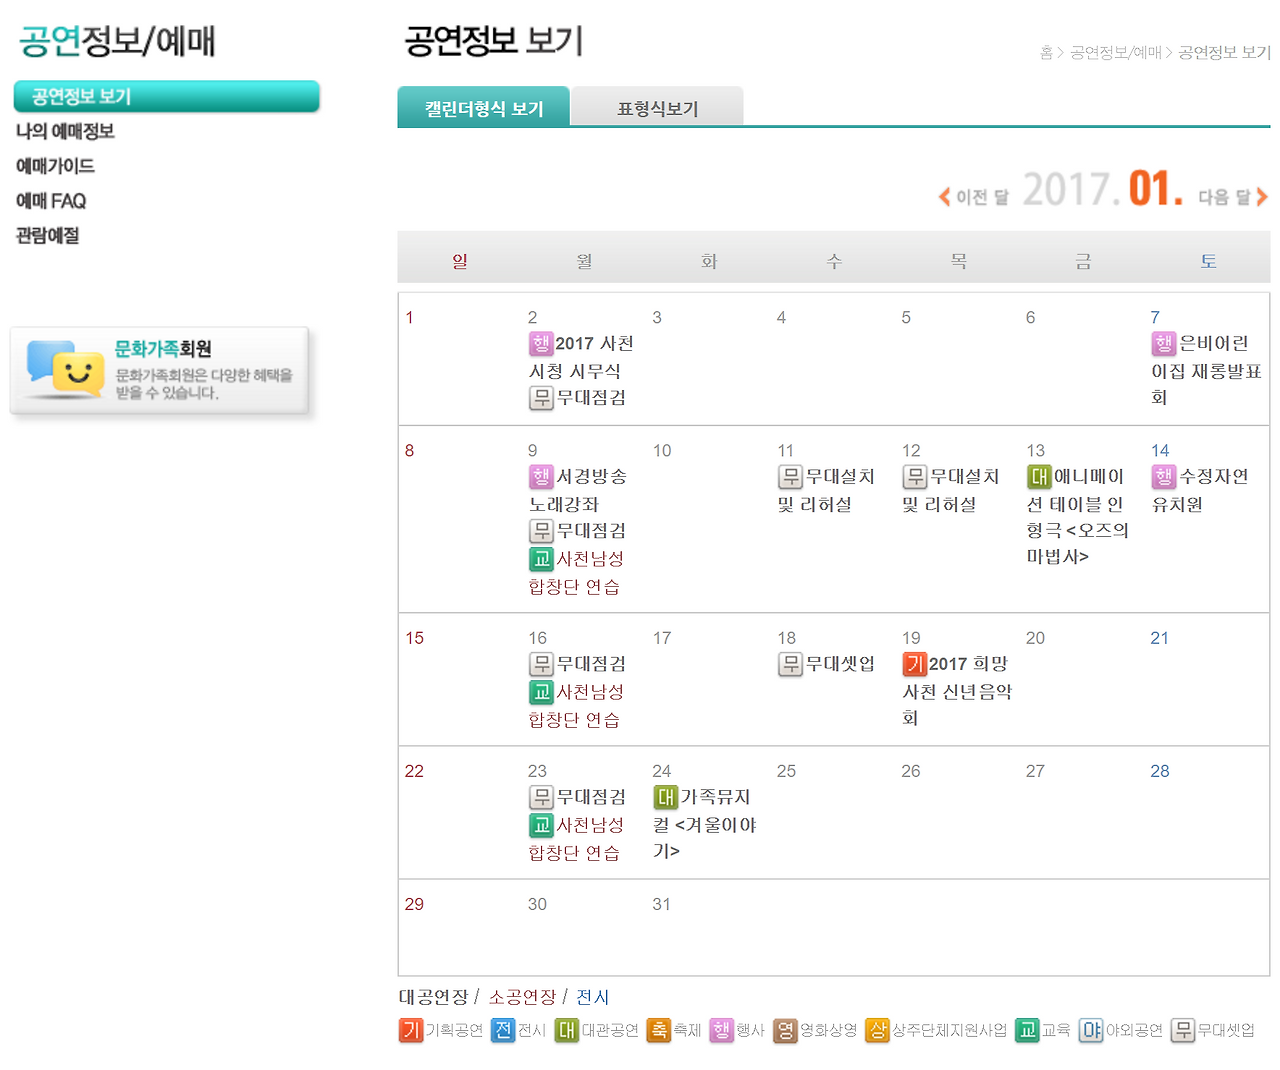Click the 대관공연 legend icon

click(567, 1030)
